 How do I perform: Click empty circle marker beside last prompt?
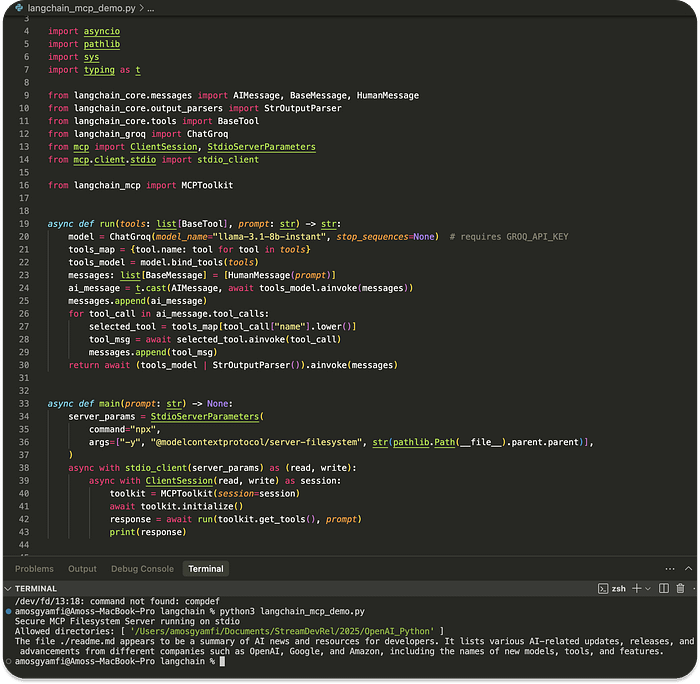pyautogui.click(x=9, y=662)
